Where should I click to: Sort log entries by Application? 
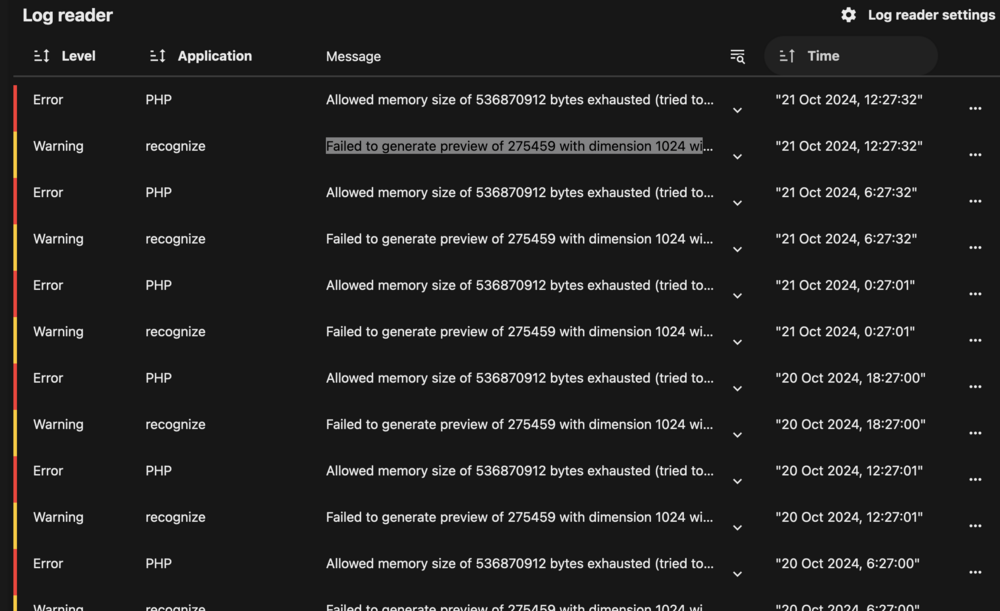(201, 56)
